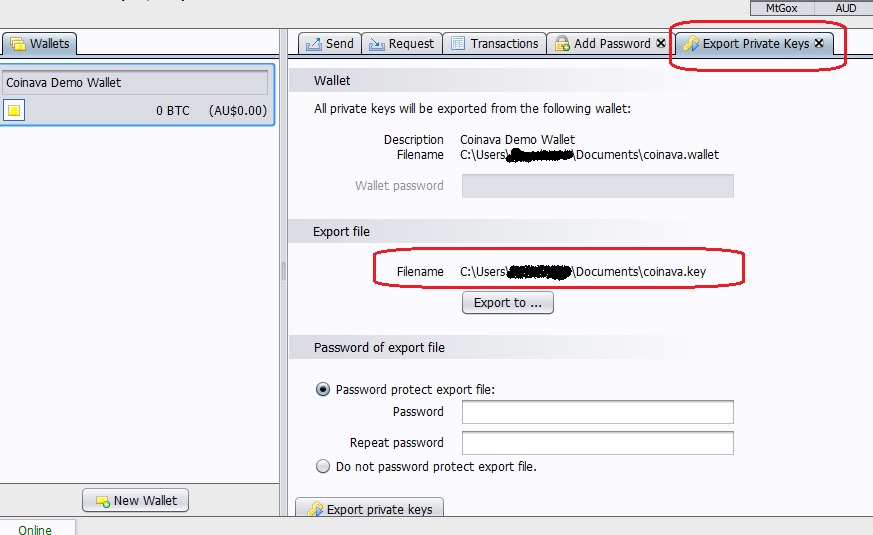Screen dimensions: 873x535
Task: Create a New Wallet
Action: [x=135, y=500]
